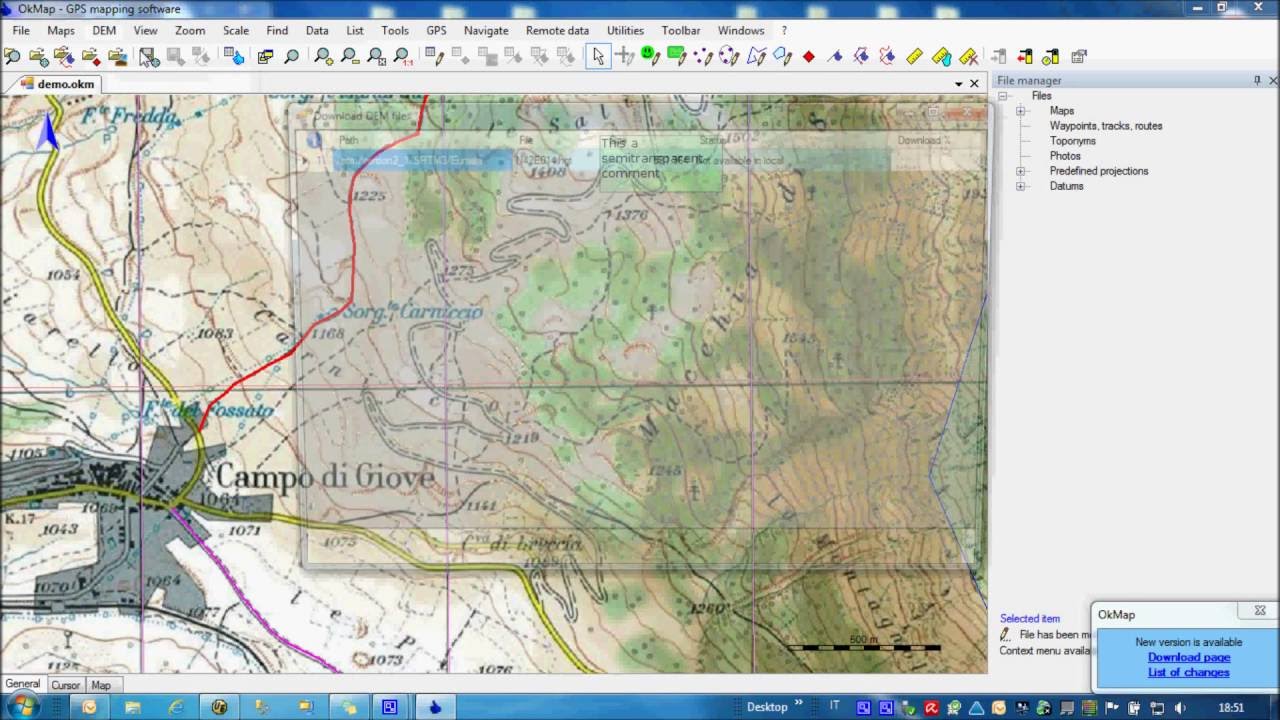Select the General tab at bottom
This screenshot has height=720, width=1280.
[22, 684]
